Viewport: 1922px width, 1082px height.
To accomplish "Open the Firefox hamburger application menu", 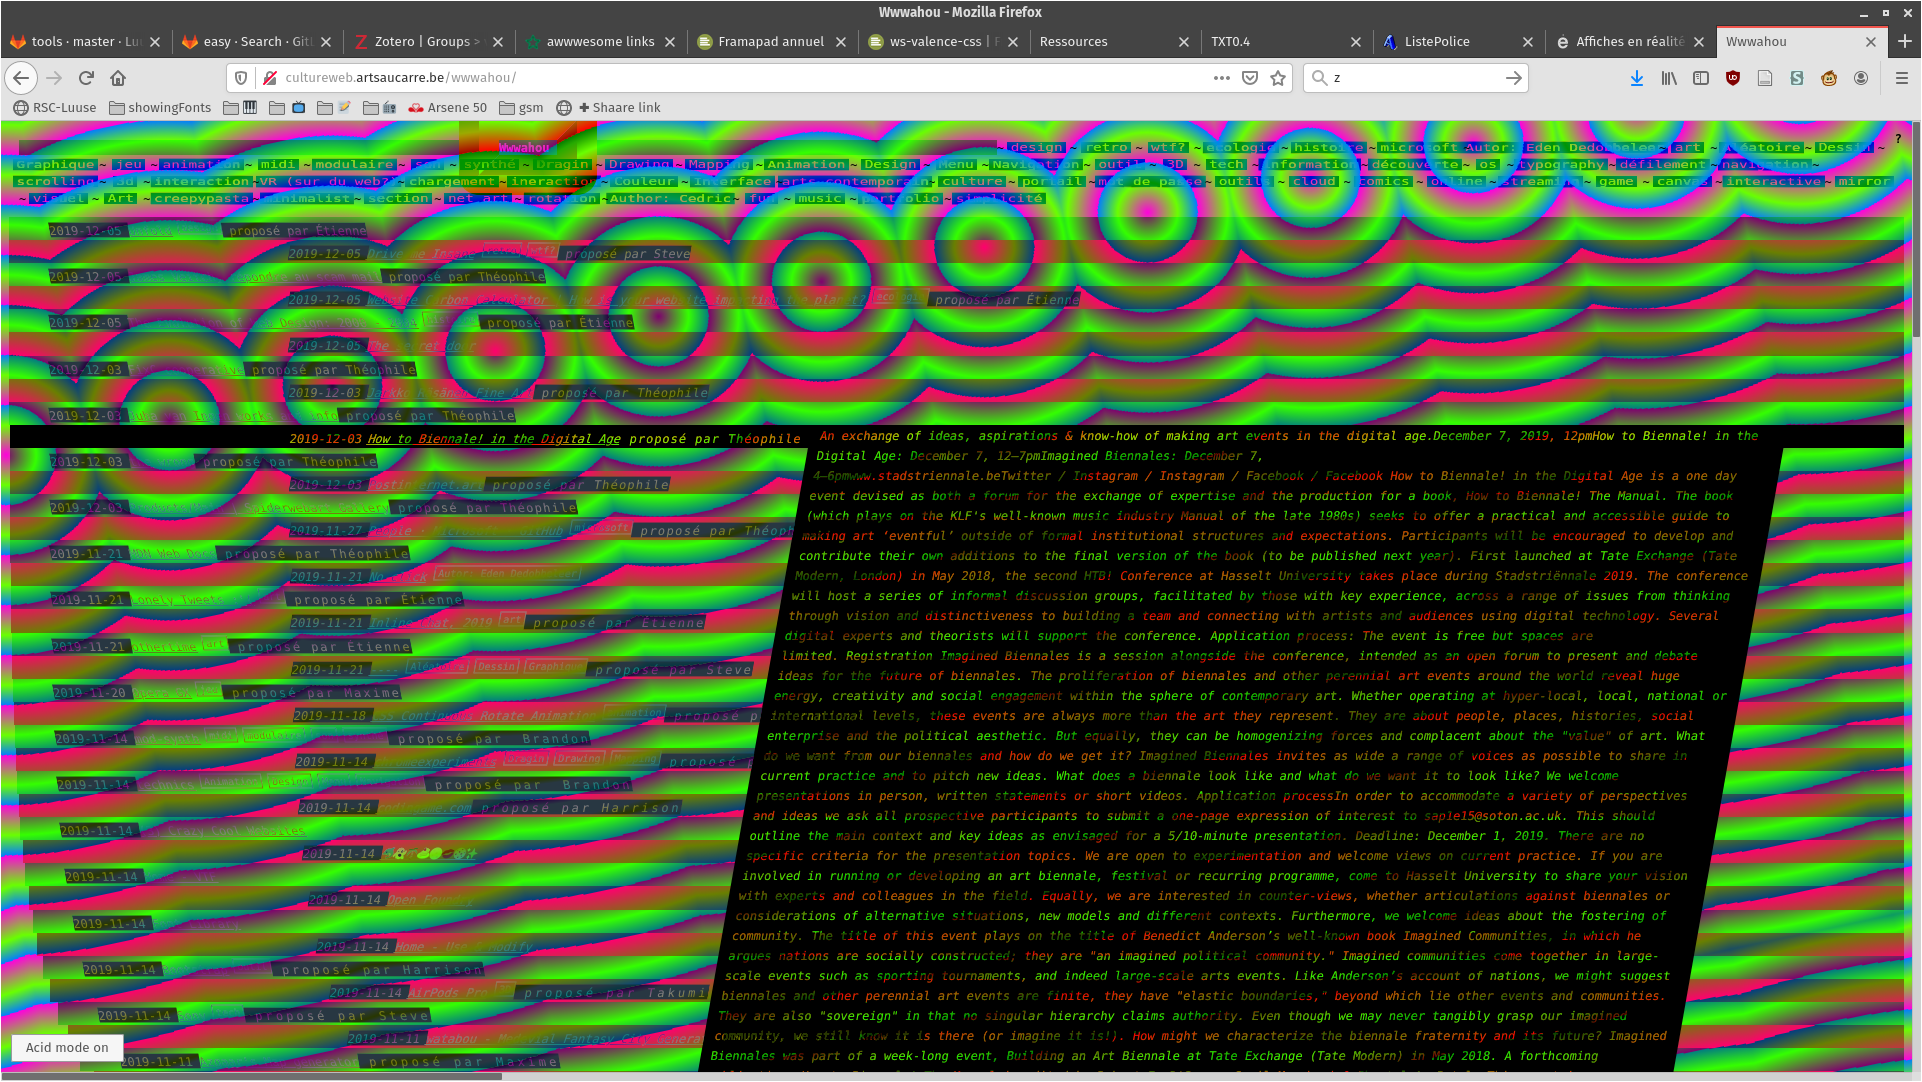I will pos(1902,78).
